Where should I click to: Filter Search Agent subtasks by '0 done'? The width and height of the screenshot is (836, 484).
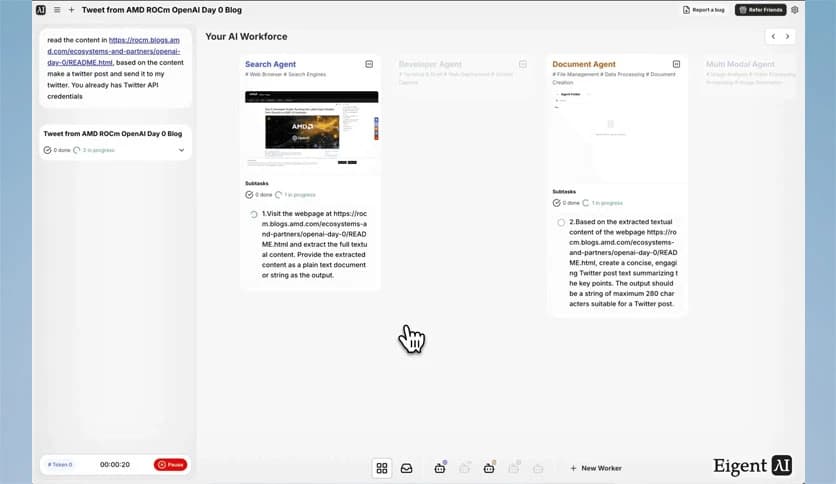pos(258,195)
